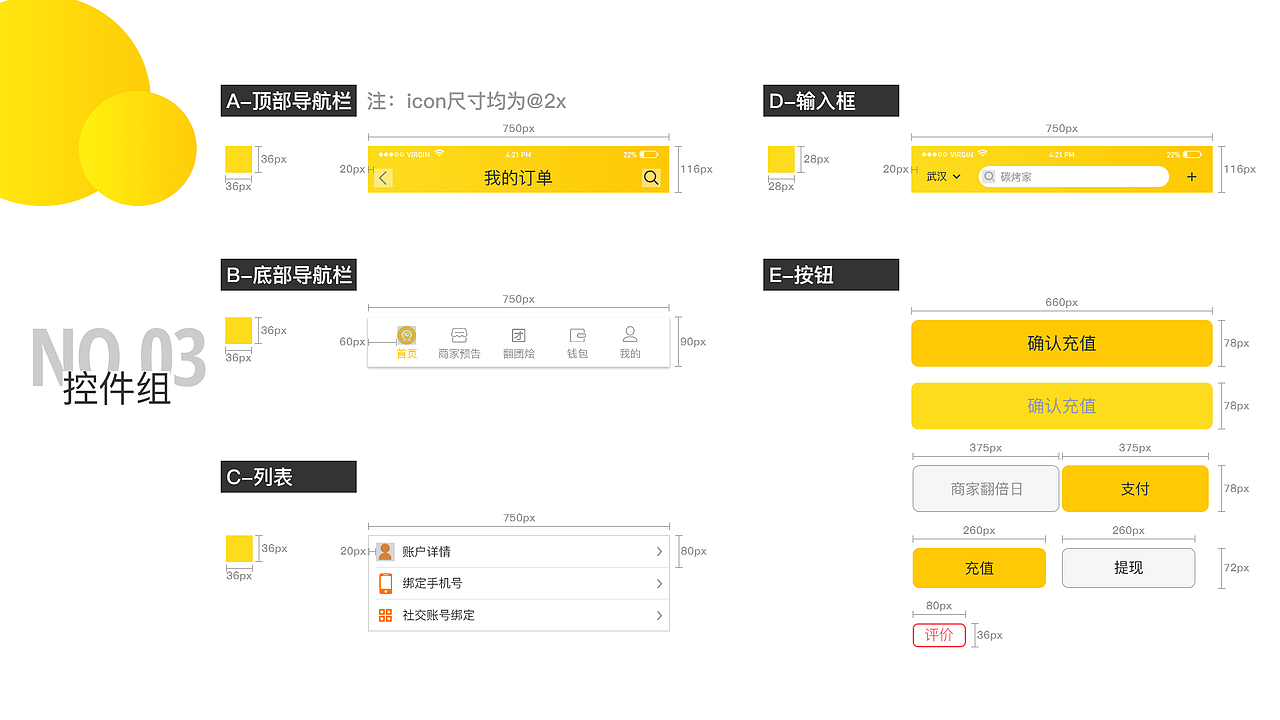Click the yellow color swatch beside the C-列表 specs
Screen dimensions: 1280x720
pos(238,550)
